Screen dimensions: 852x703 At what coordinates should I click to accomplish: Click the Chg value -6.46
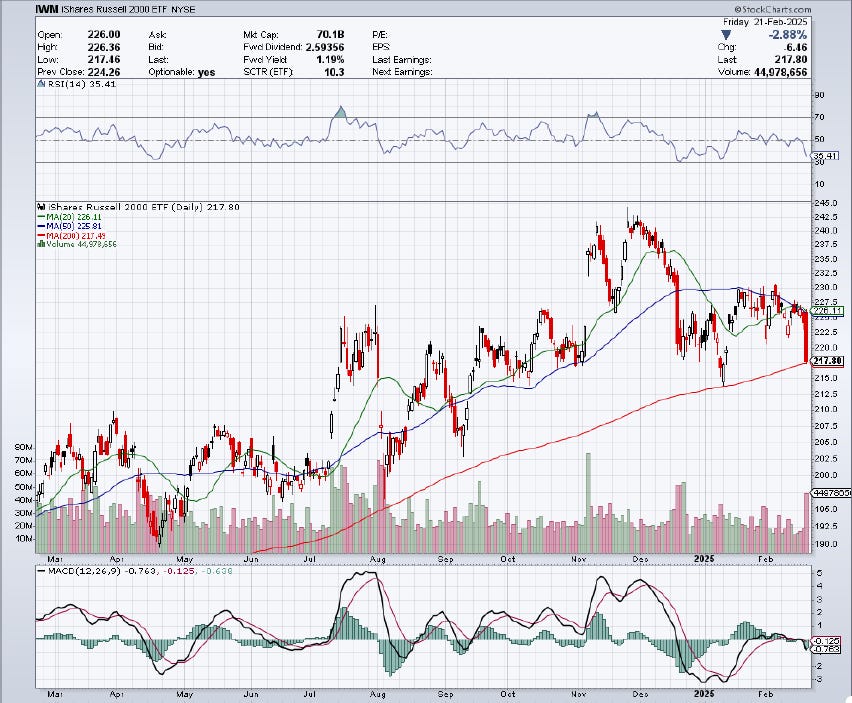pos(796,47)
